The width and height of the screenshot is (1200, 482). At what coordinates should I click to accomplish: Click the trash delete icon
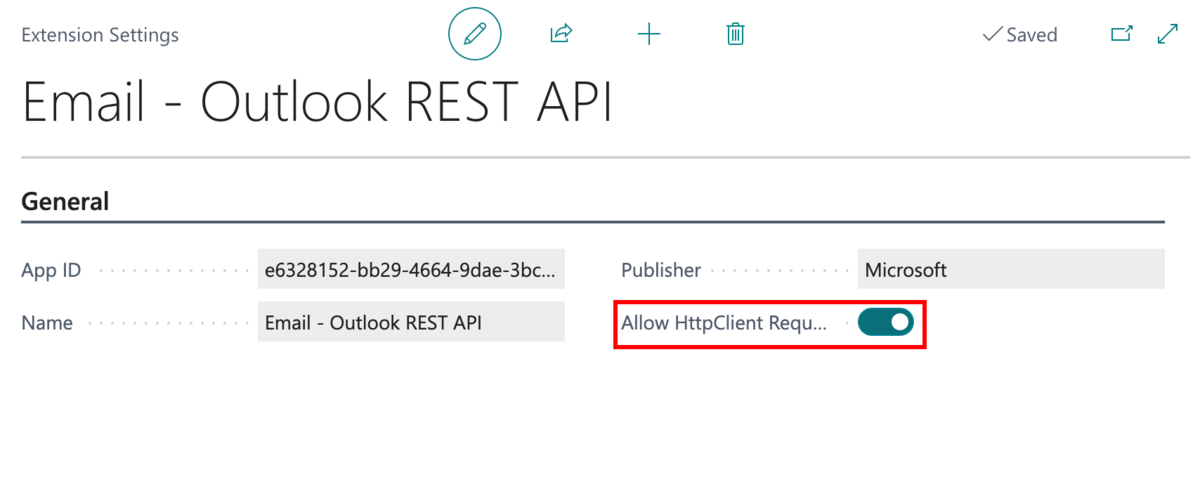coord(735,35)
